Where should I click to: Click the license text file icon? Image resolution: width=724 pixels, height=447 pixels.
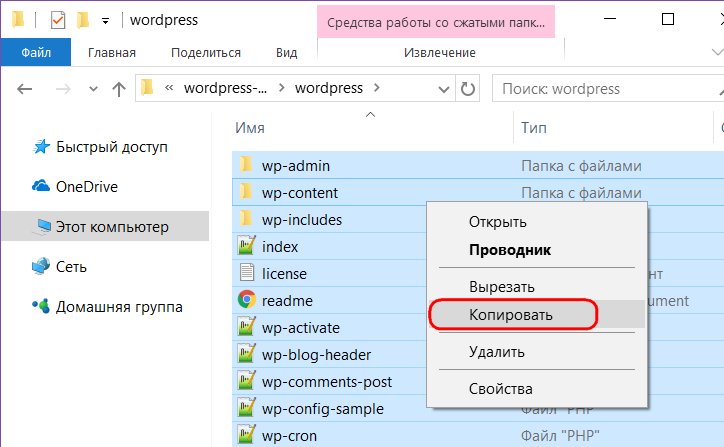pos(247,272)
